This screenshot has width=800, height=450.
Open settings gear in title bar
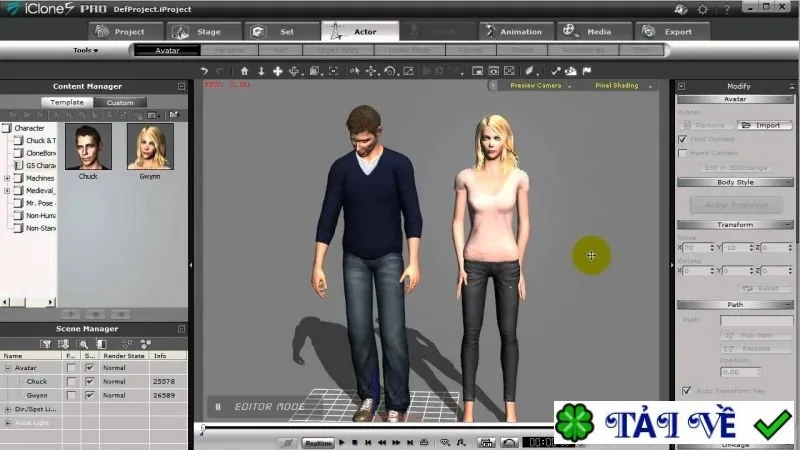click(x=703, y=9)
